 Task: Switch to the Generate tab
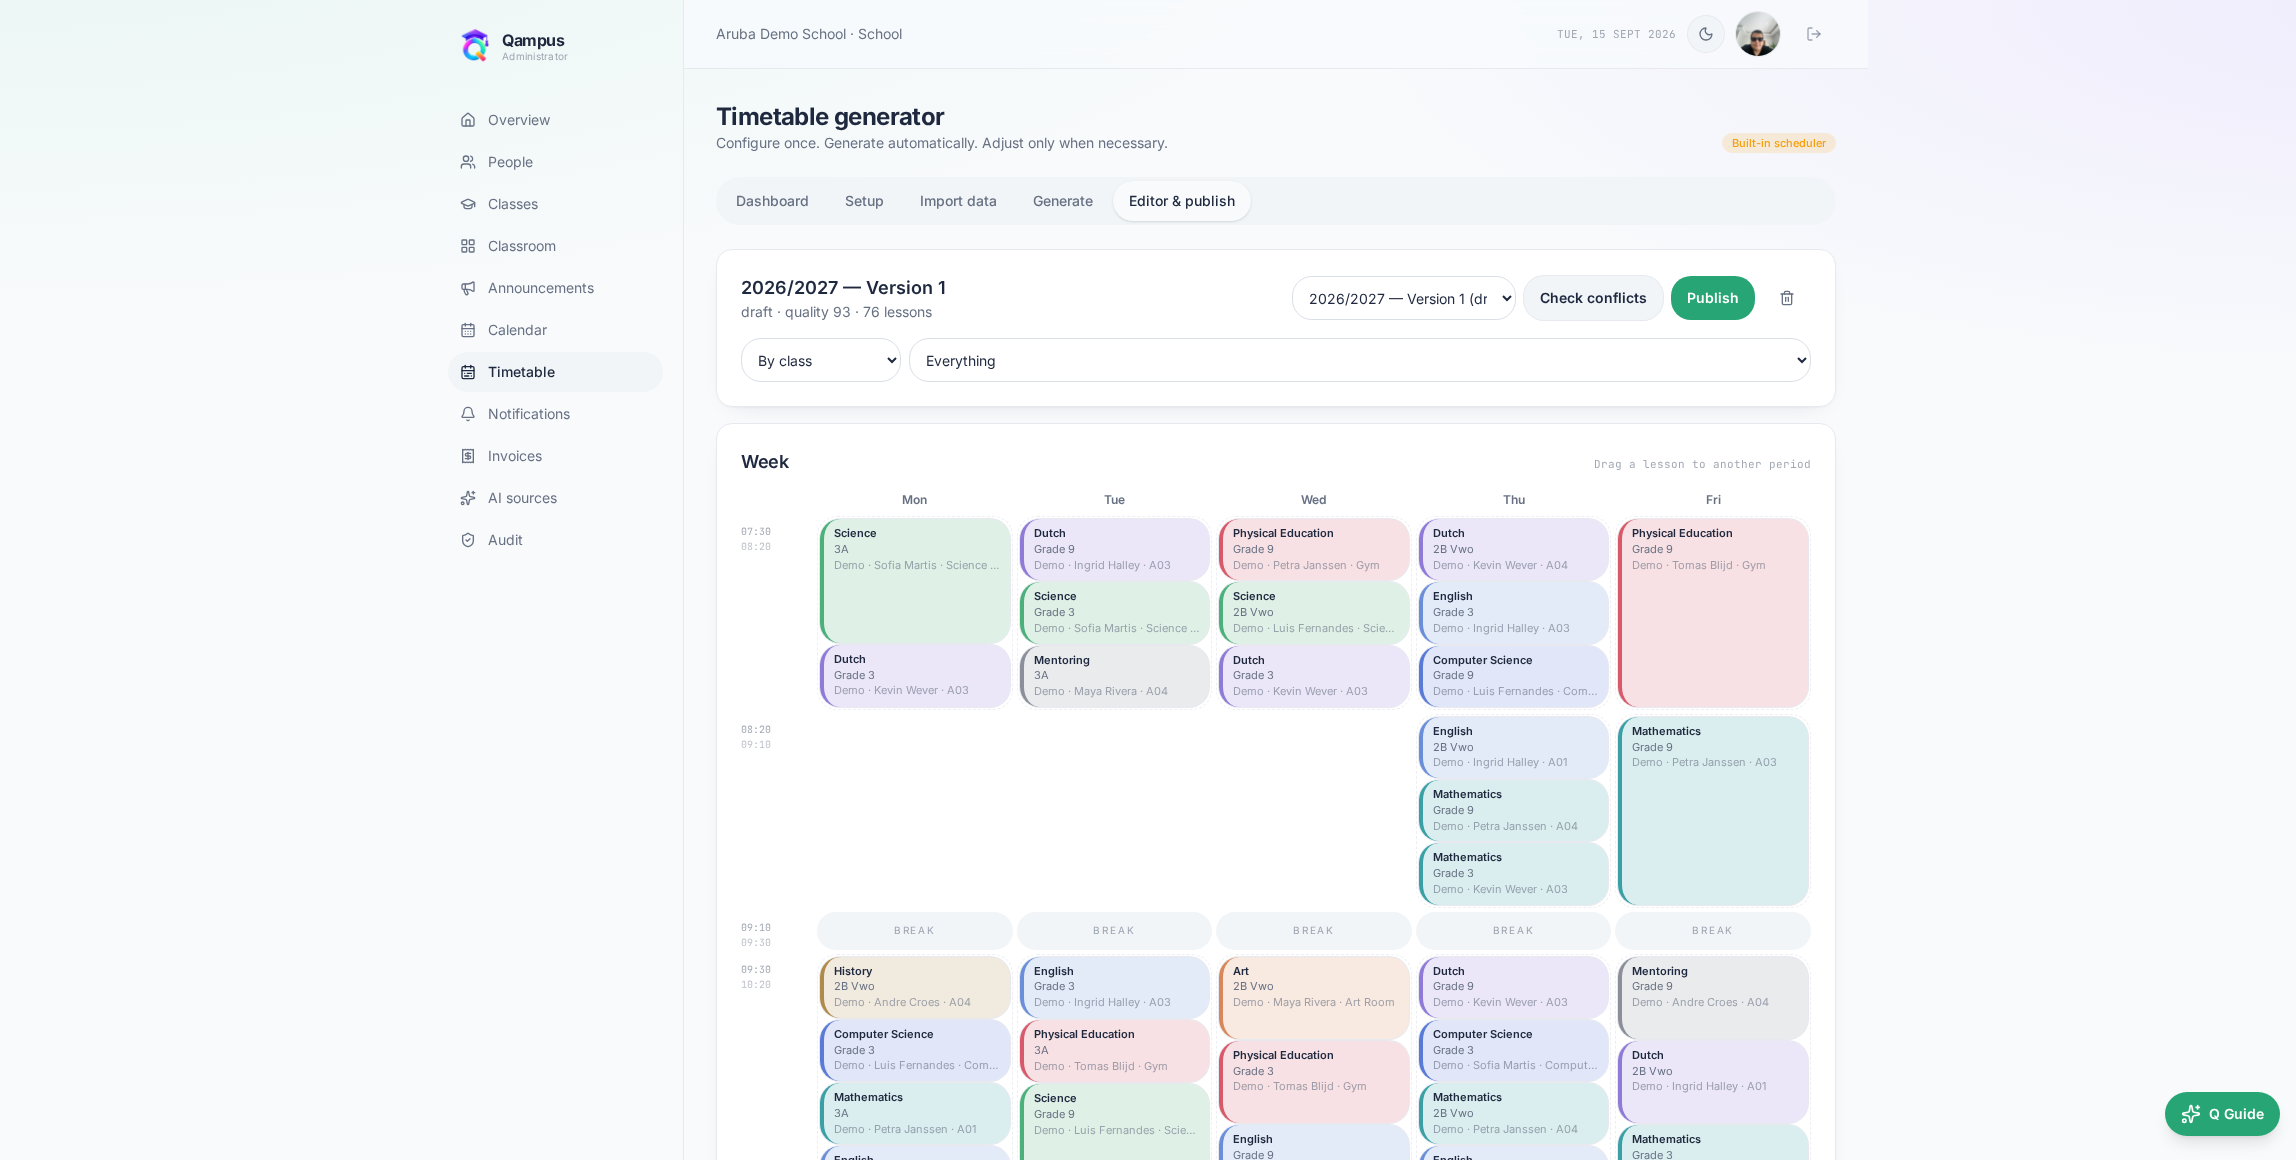pos(1063,201)
